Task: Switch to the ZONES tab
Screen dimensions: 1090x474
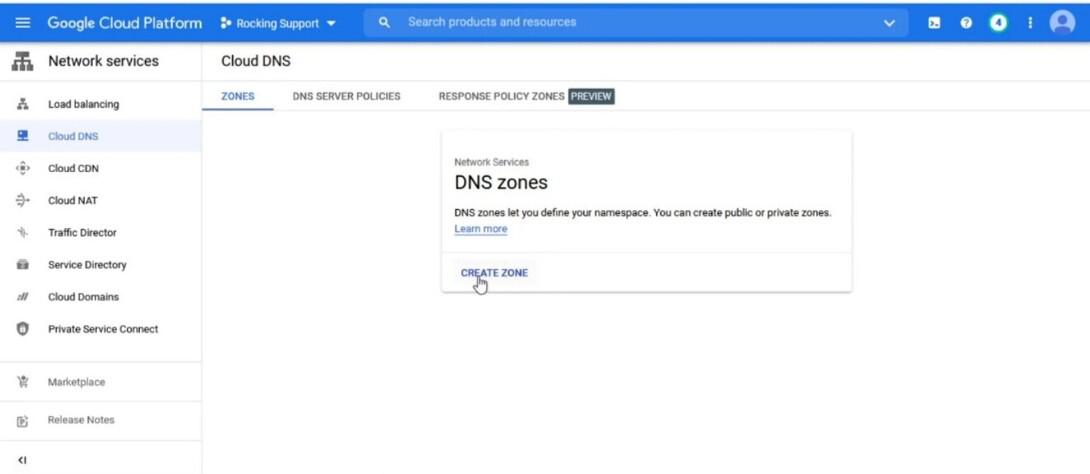Action: coord(238,97)
